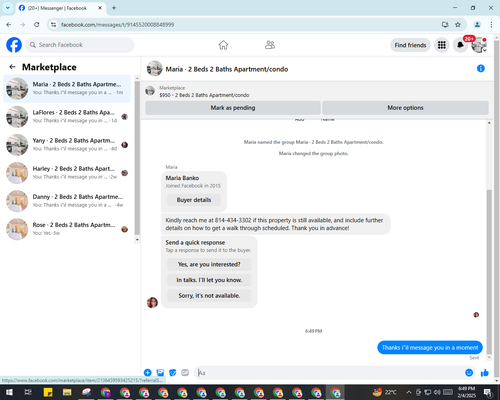Image resolution: width=500 pixels, height=400 pixels.
Task: Click the listing thumbnail beside $950 details
Action: [150, 91]
